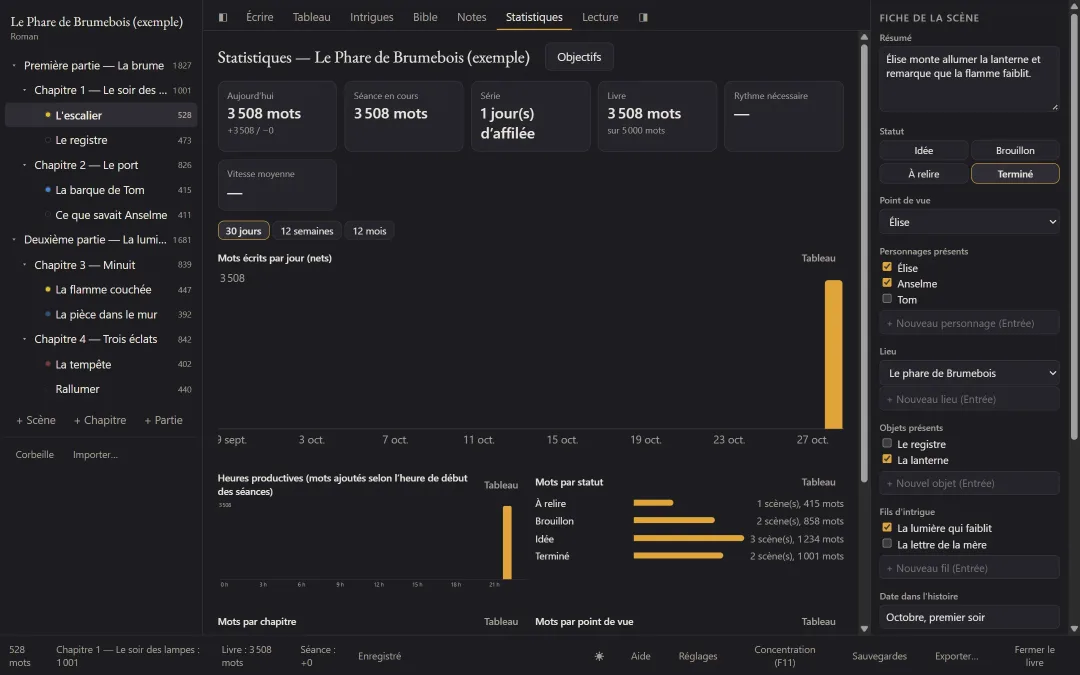
Task: Select the scene La flamme couchée
Action: click(x=103, y=290)
